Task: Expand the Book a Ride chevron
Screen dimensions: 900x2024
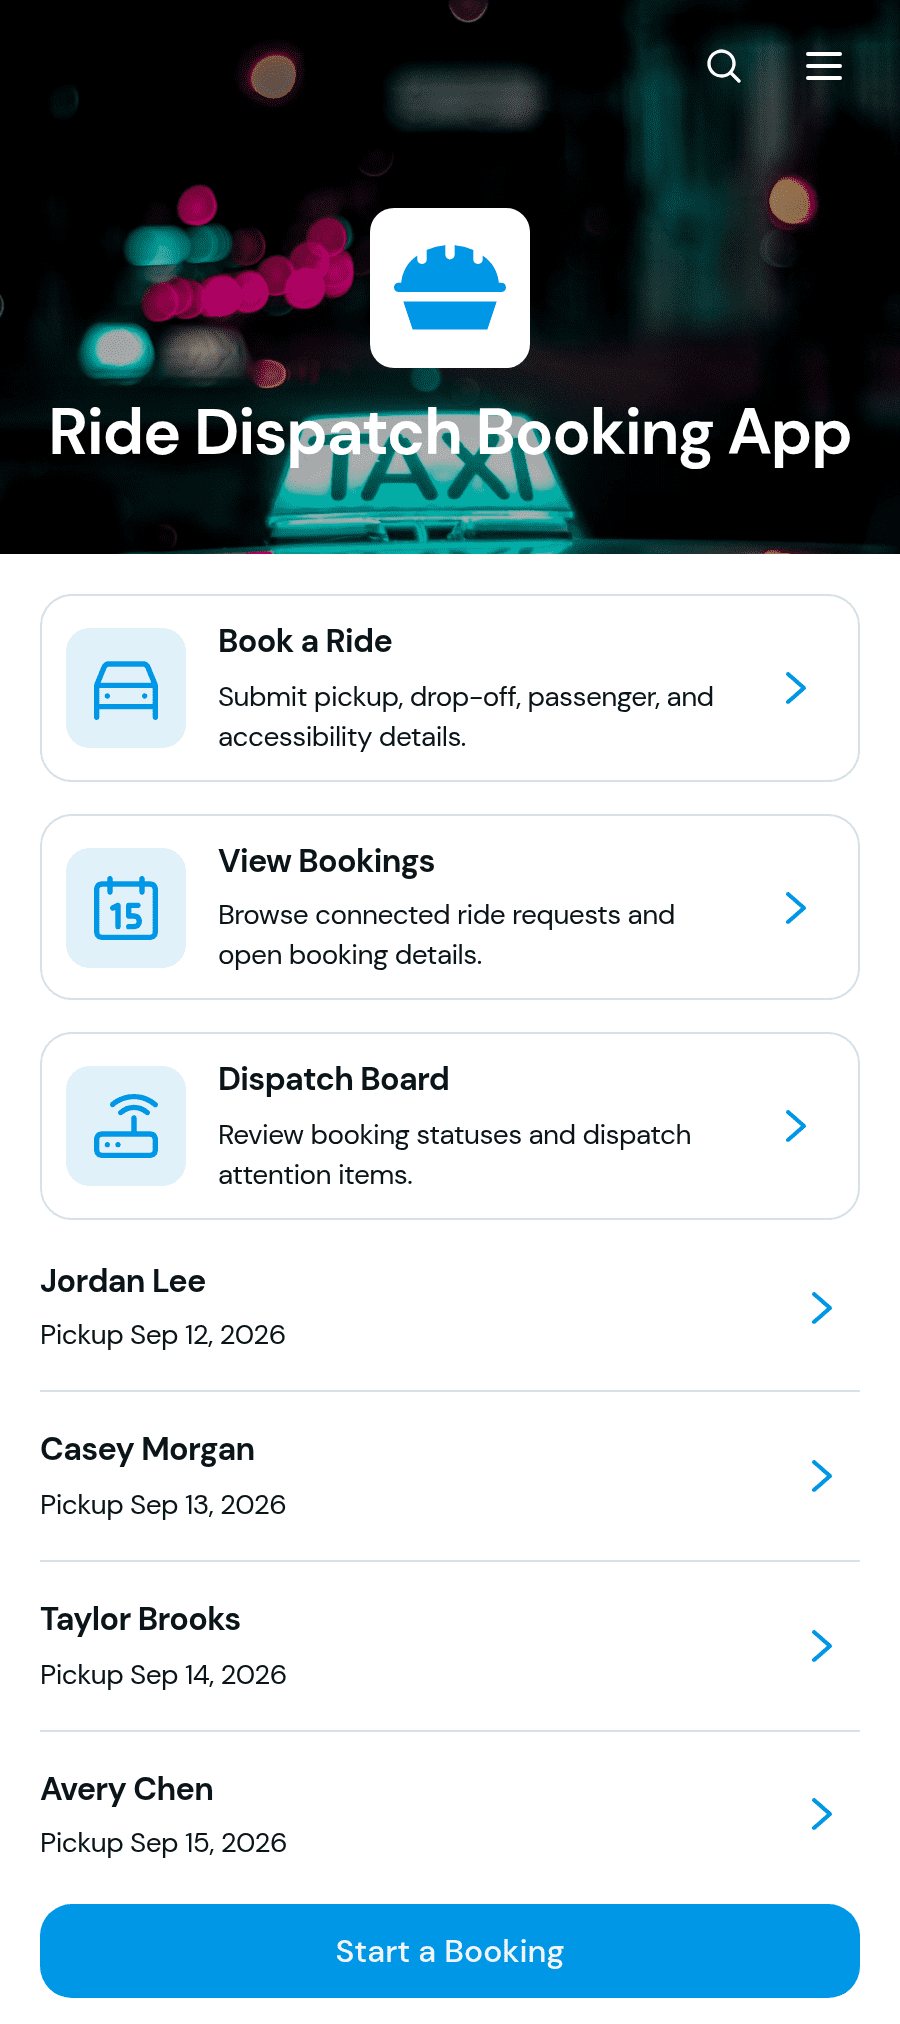Action: point(796,688)
